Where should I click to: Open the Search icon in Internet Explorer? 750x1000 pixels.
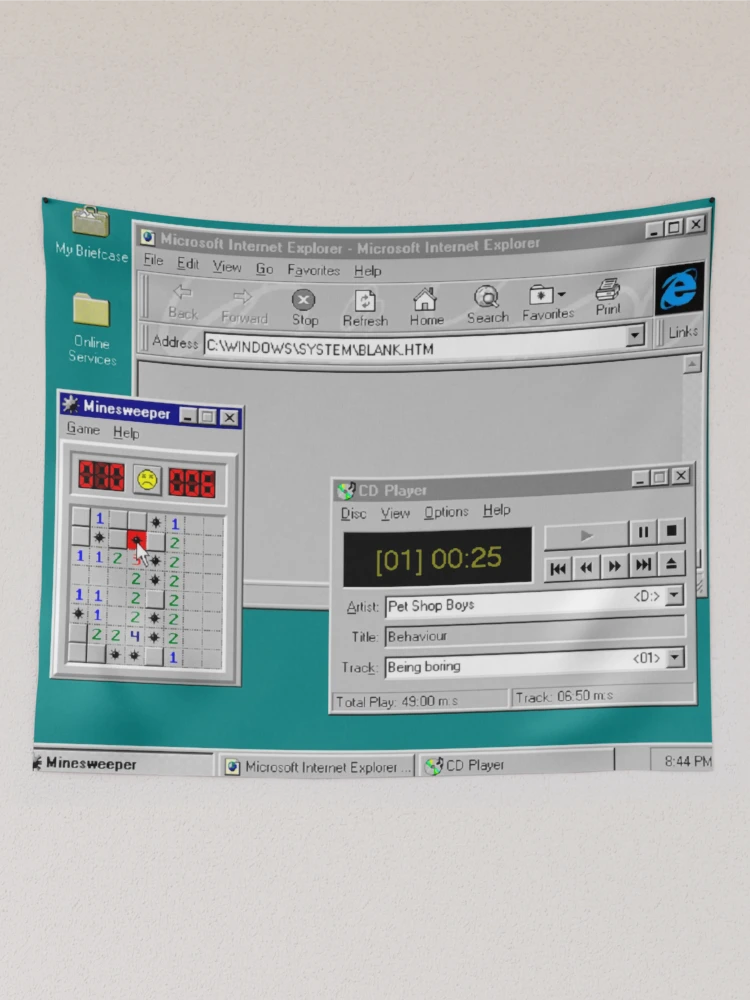(x=487, y=297)
